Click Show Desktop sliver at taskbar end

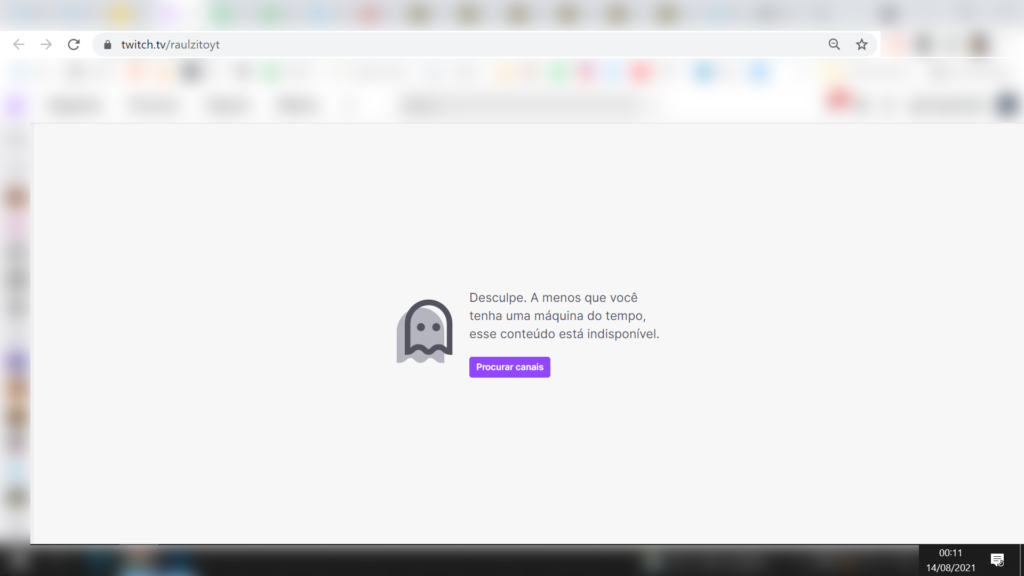pos(1021,559)
